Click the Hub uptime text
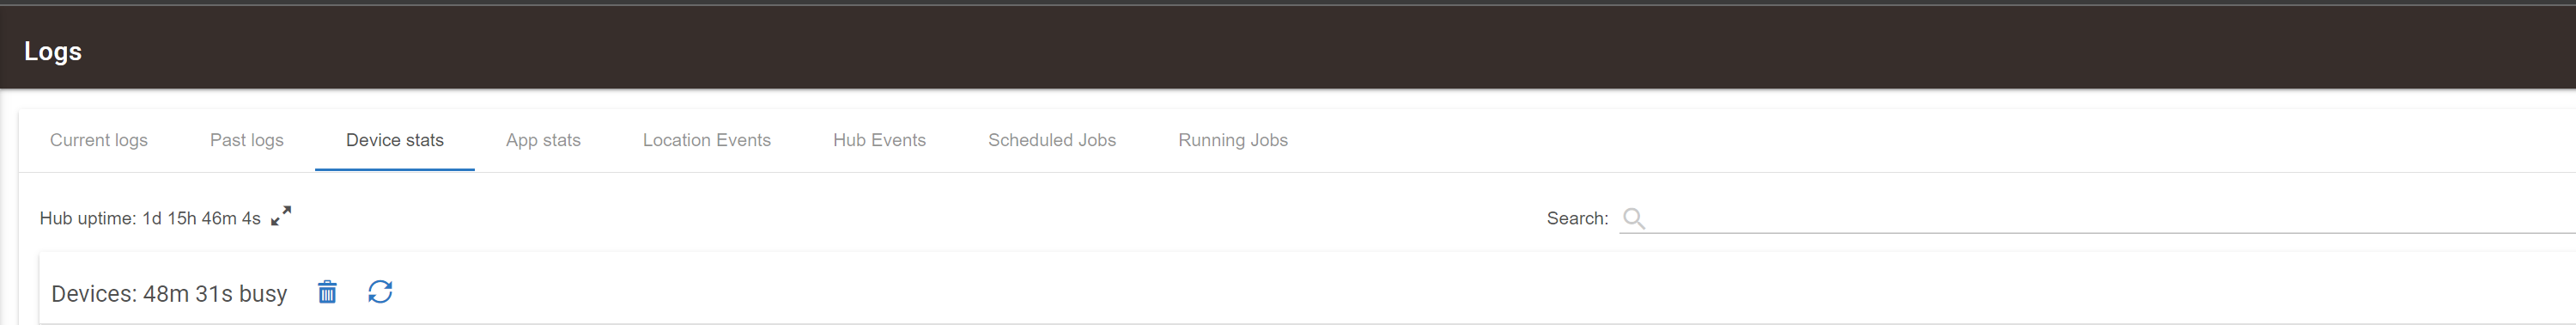The height and width of the screenshot is (325, 2576). tap(150, 218)
